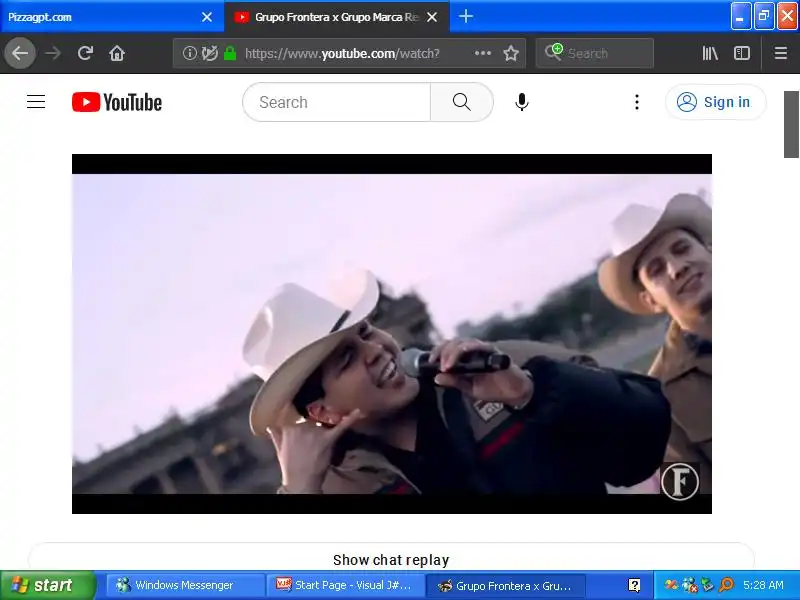Open the Firefox Library icon

pyautogui.click(x=710, y=53)
